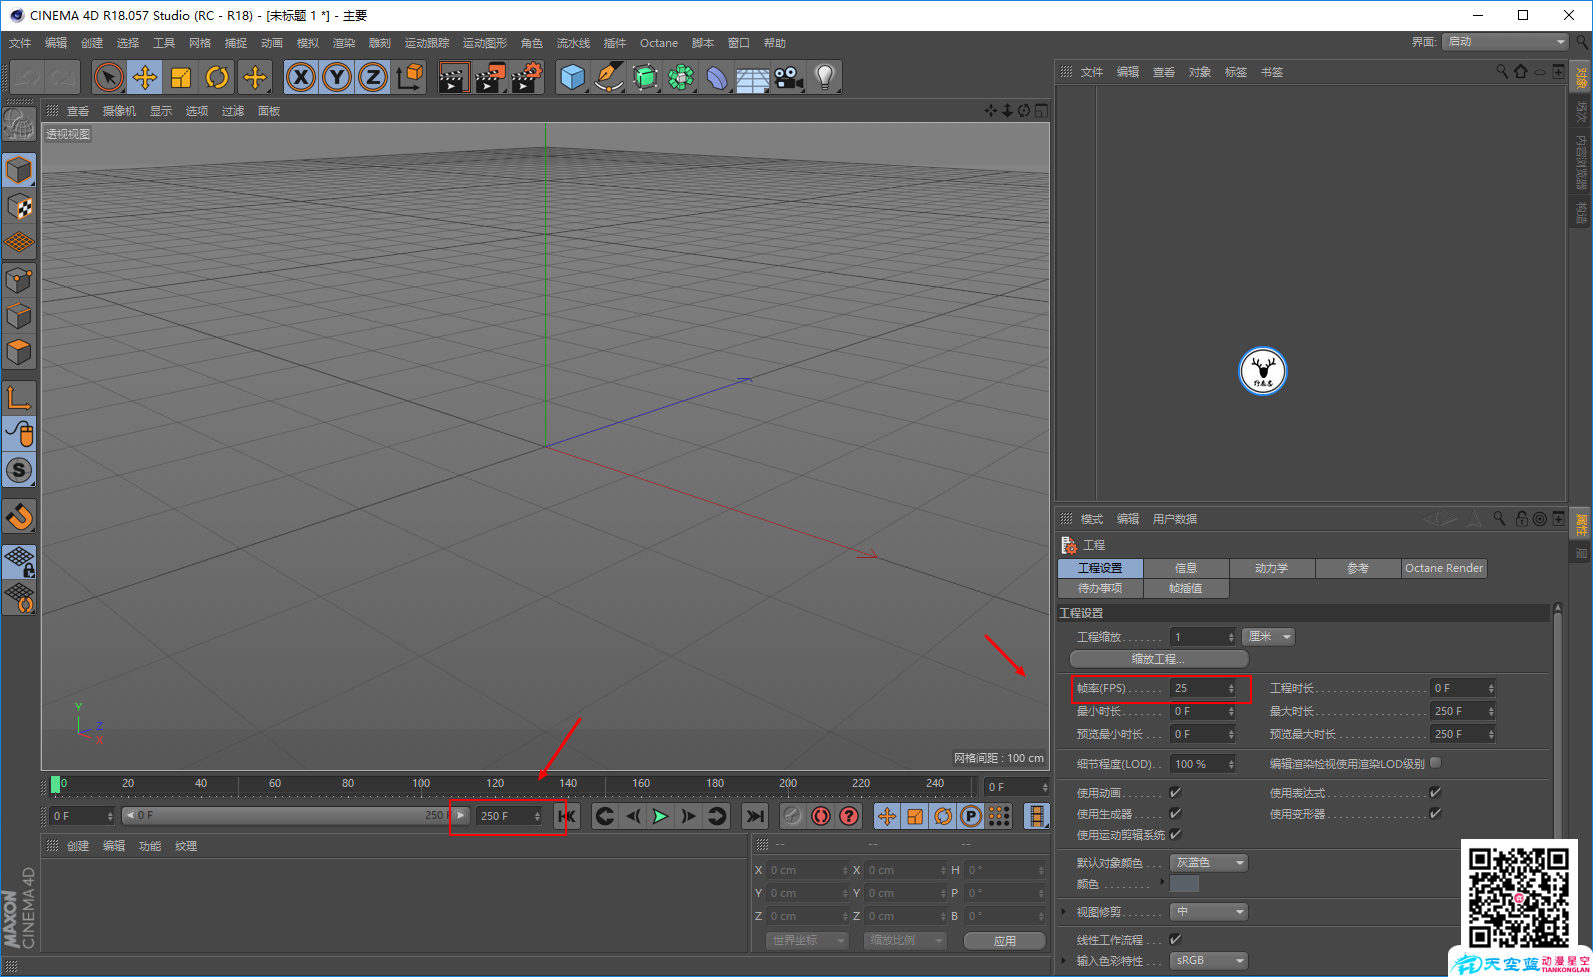Open the Octane menu
This screenshot has height=977, width=1593.
[x=659, y=43]
